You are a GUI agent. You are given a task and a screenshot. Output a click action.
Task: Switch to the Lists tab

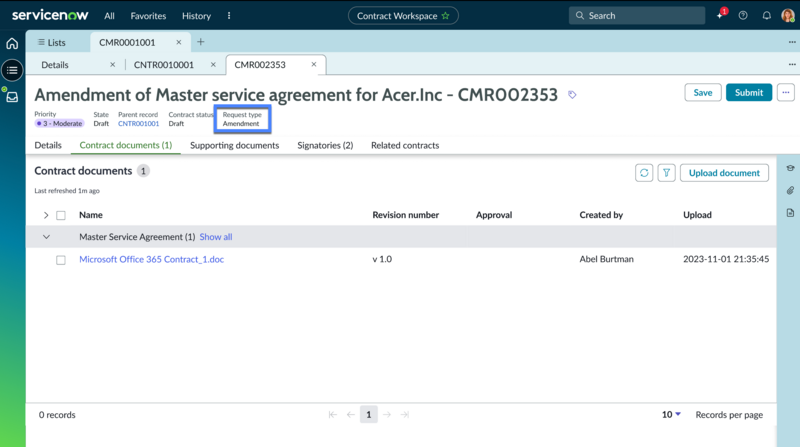click(52, 42)
